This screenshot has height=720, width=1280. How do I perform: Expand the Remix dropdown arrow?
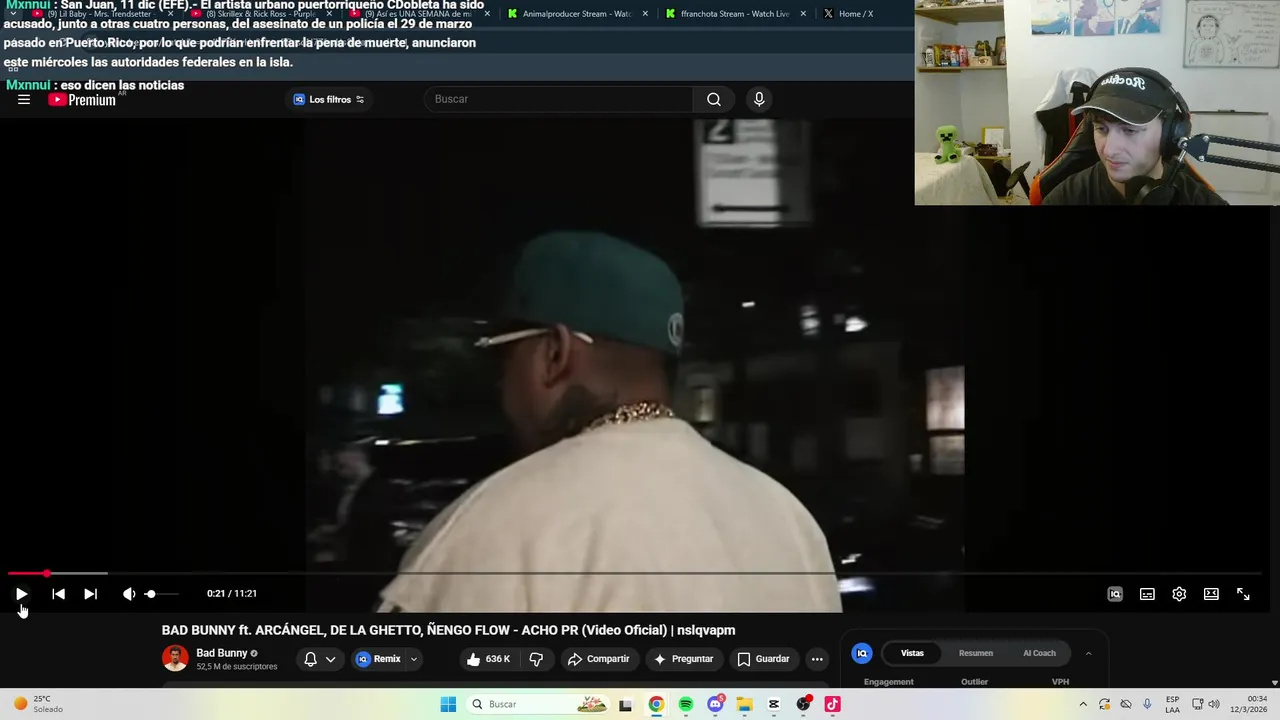(x=414, y=659)
